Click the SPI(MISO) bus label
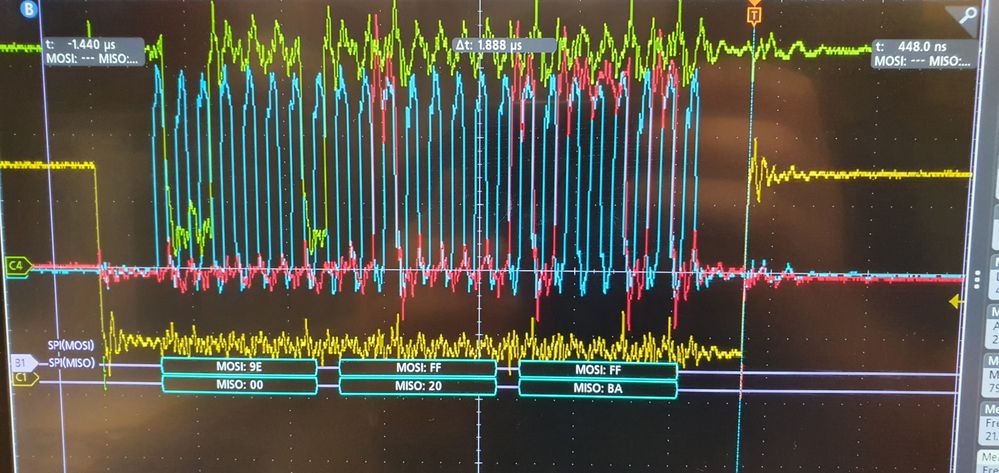999x473 pixels. (71, 363)
